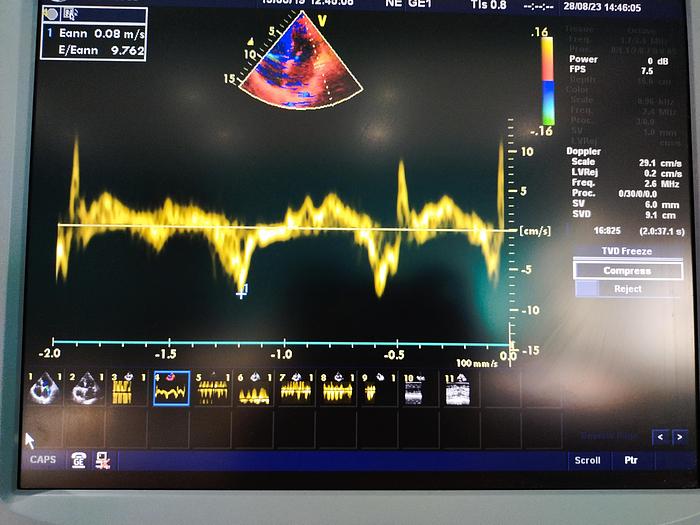
Task: Open clipboard thumbnail 11 M-mode image
Action: pyautogui.click(x=458, y=388)
